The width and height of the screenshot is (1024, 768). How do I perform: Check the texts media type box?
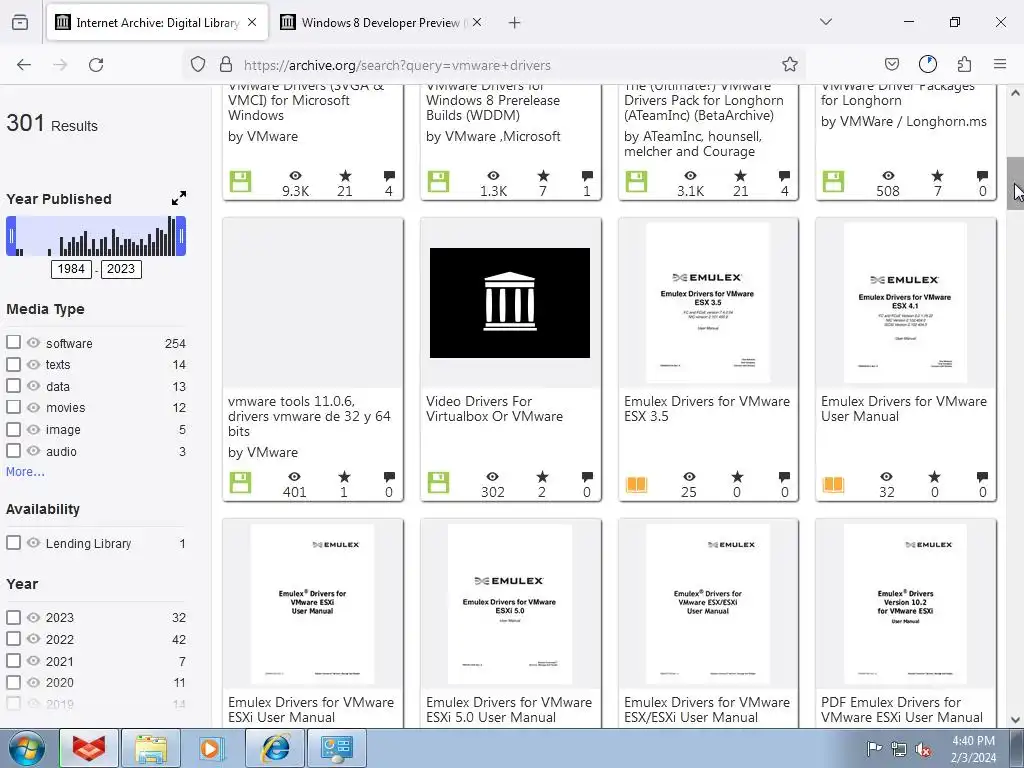(x=13, y=364)
